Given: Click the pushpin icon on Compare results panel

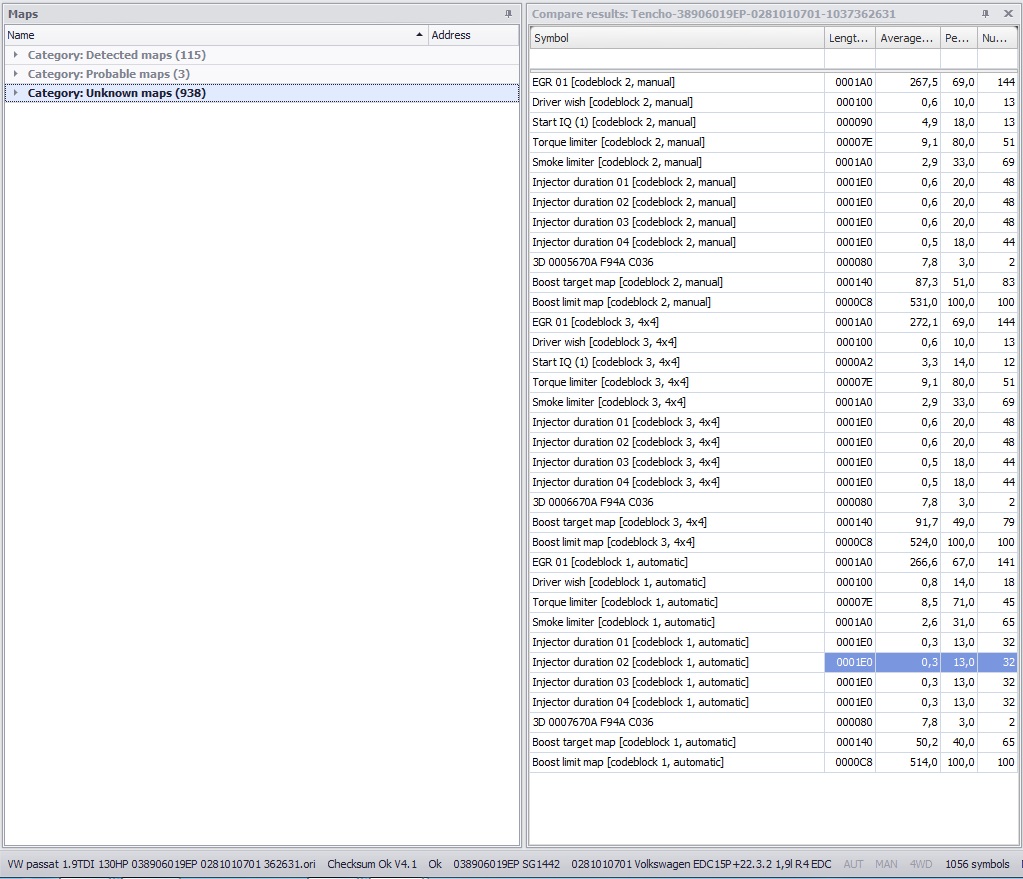Looking at the screenshot, I should pos(985,14).
